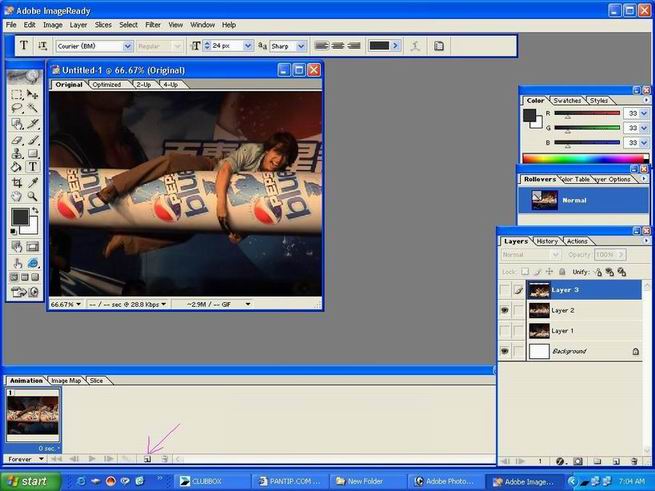Viewport: 655px width, 491px height.
Task: Switch to PANTIP.COM taskbar window
Action: pyautogui.click(x=290, y=481)
